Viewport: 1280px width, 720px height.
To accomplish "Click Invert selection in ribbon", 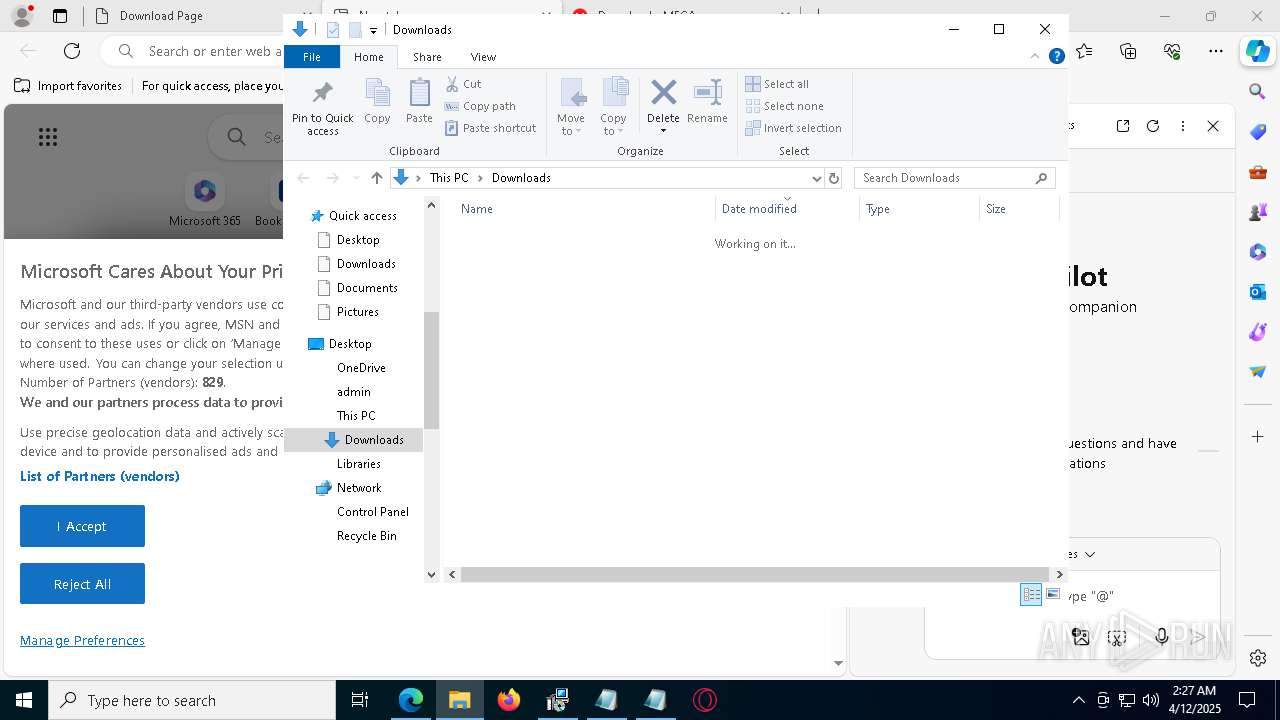I will click(794, 128).
